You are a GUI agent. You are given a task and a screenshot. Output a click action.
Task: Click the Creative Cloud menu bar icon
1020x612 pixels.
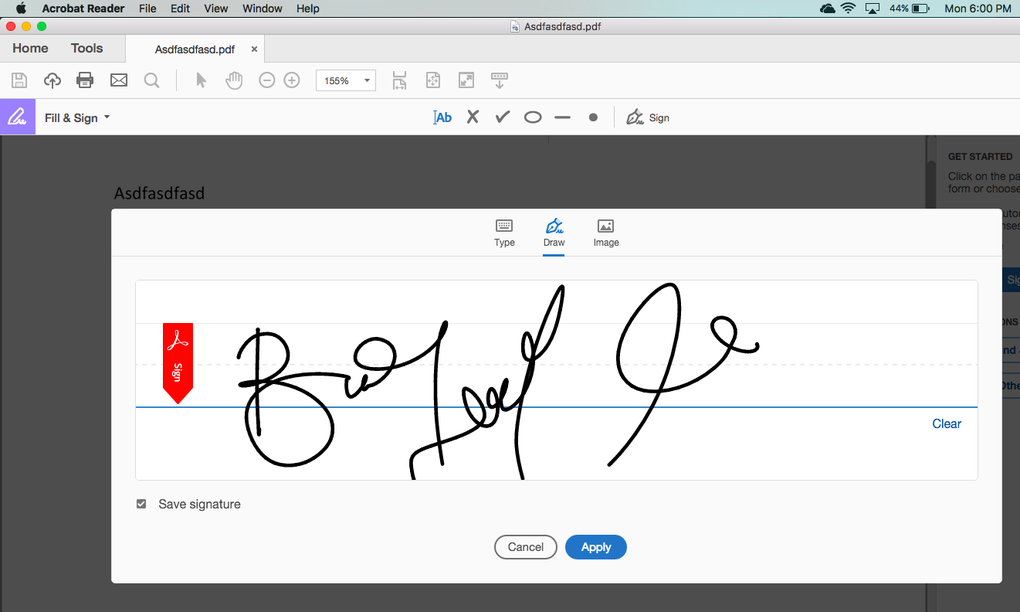tap(827, 8)
